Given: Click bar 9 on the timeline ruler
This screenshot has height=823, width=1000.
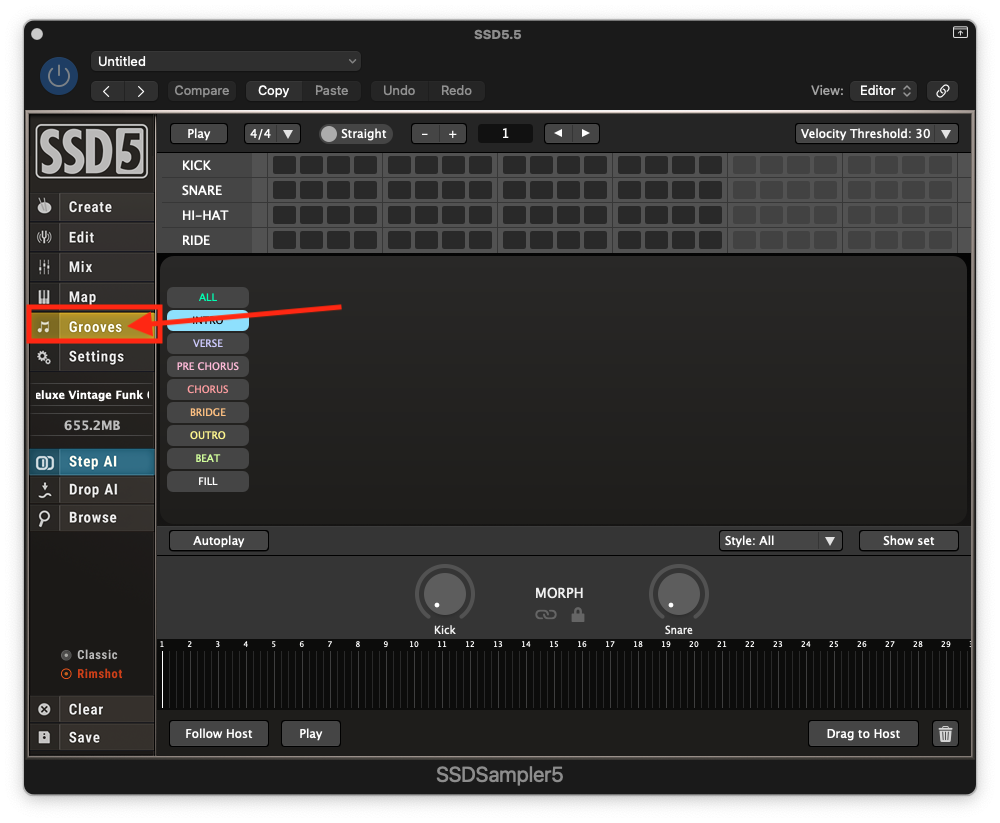Looking at the screenshot, I should click(x=386, y=644).
